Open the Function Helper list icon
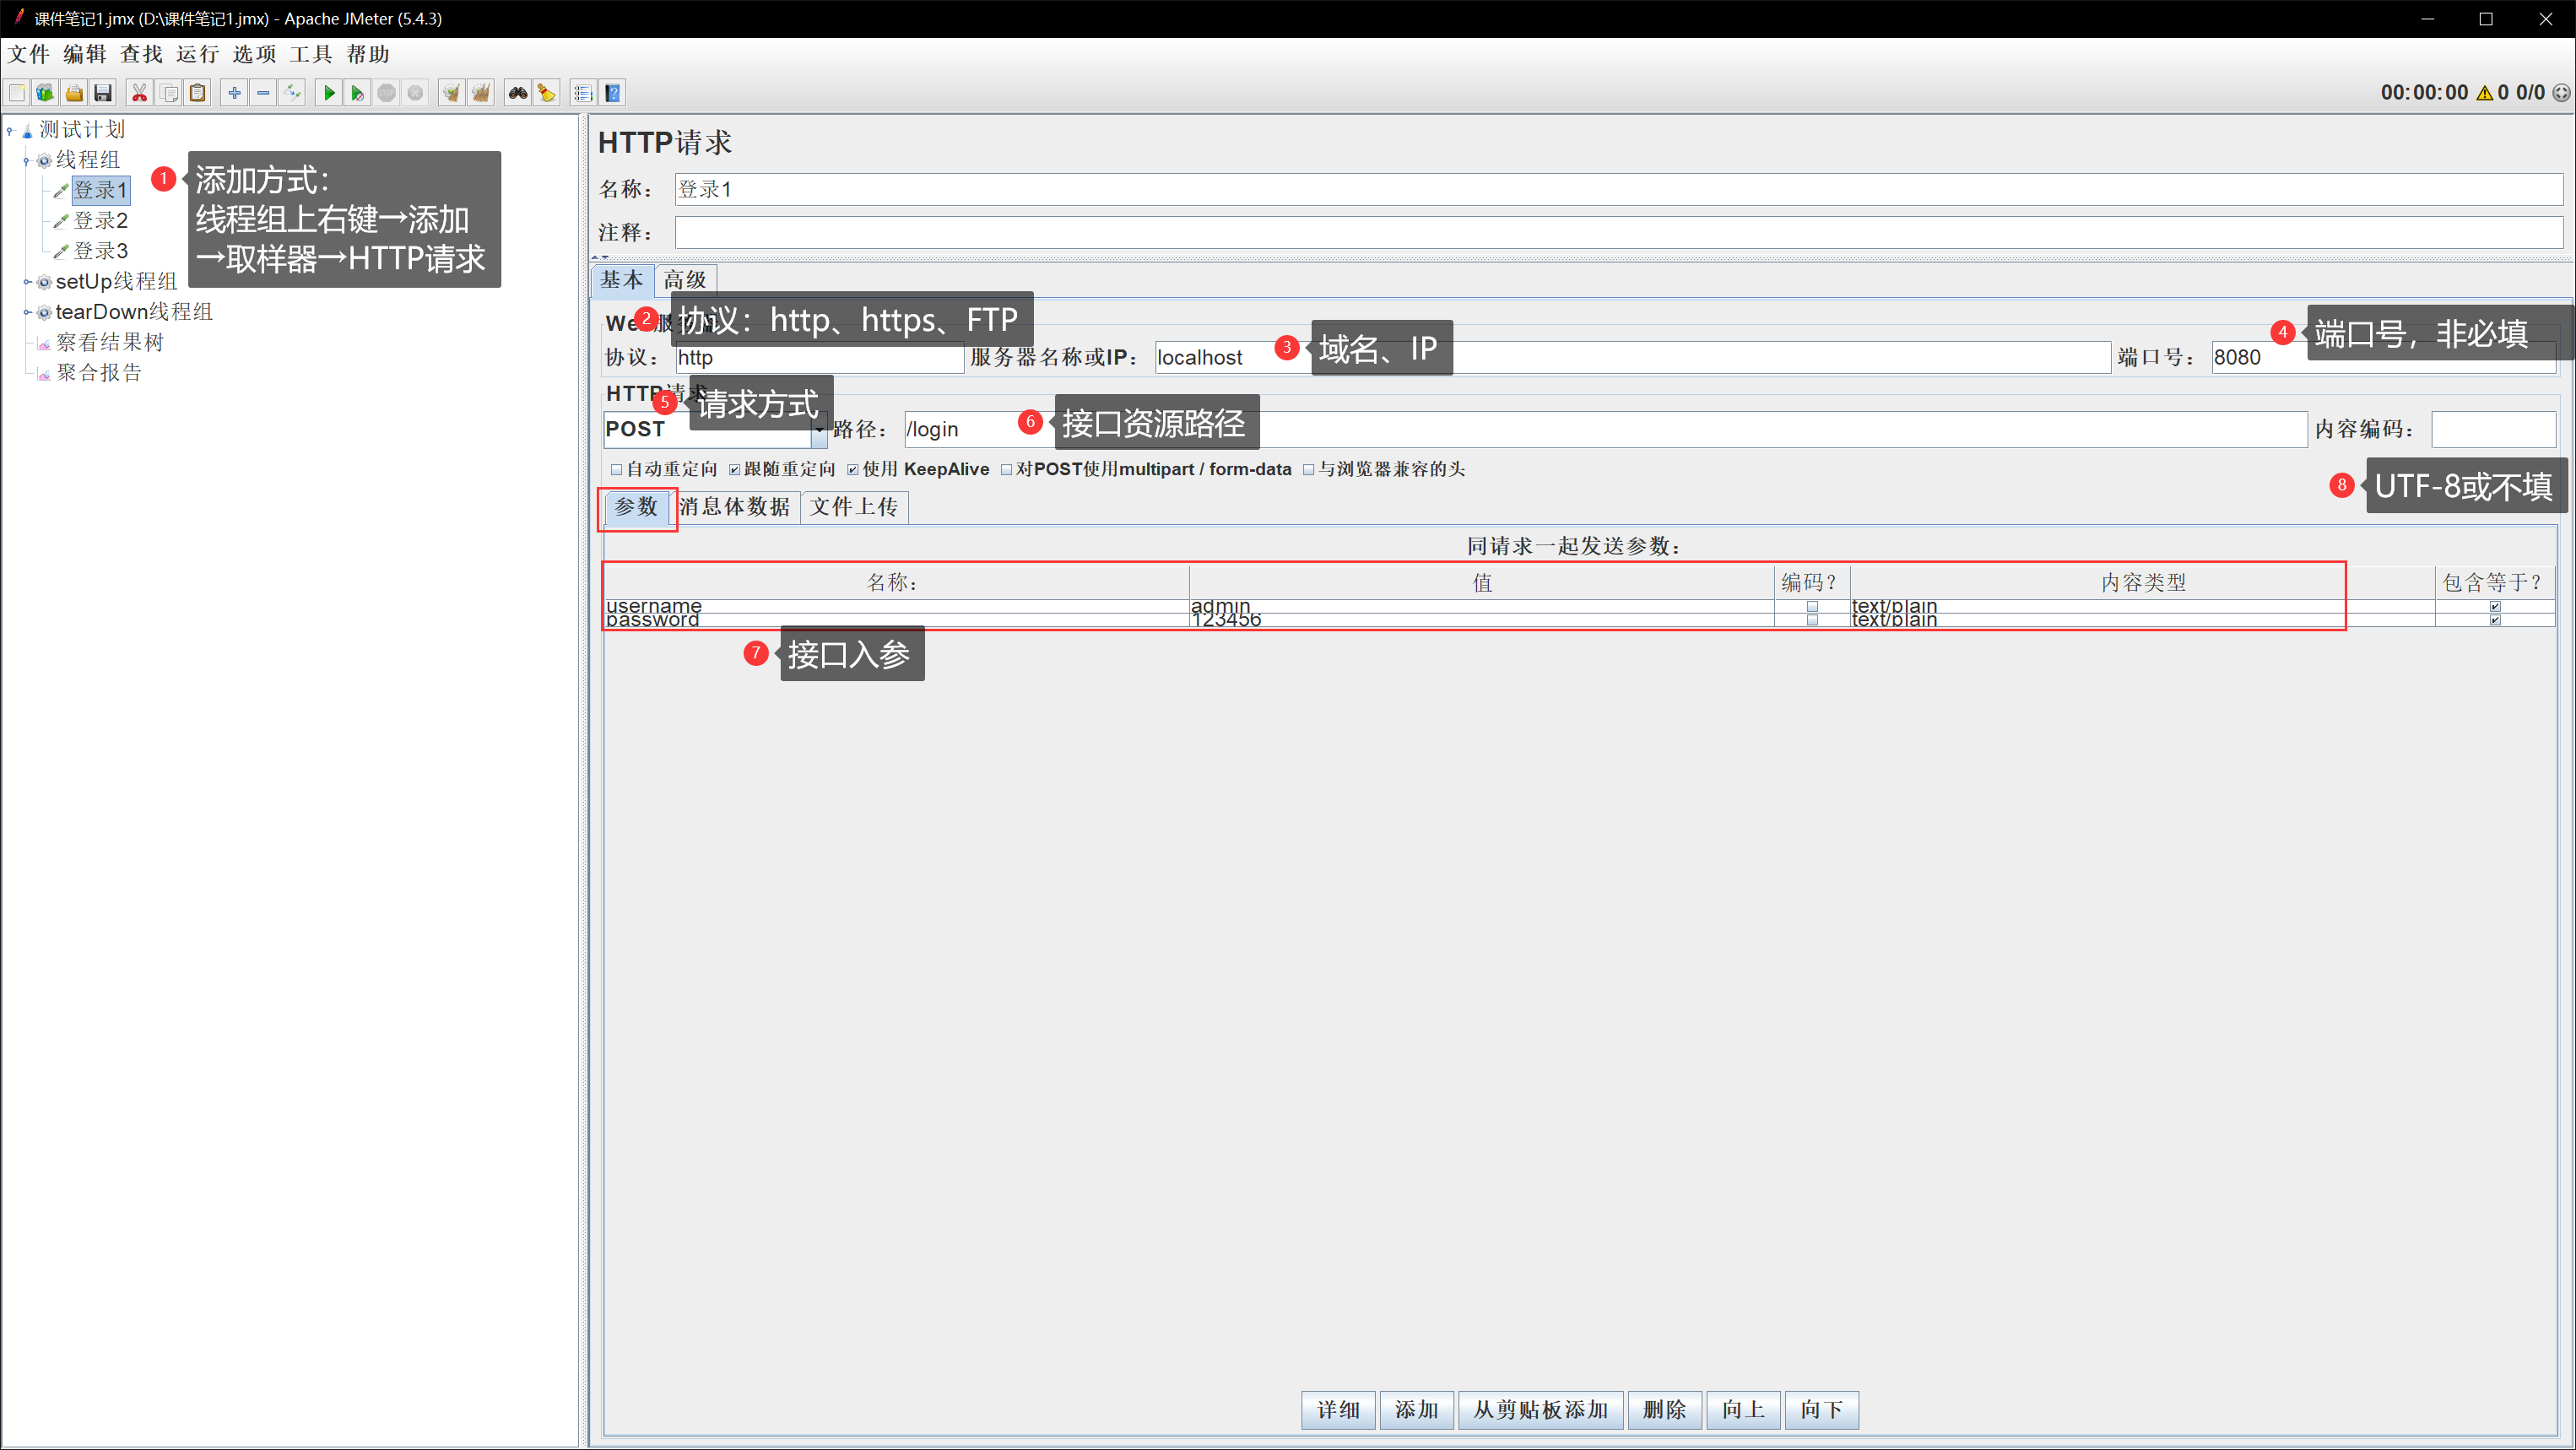Viewport: 2576px width, 1450px height. tap(583, 93)
